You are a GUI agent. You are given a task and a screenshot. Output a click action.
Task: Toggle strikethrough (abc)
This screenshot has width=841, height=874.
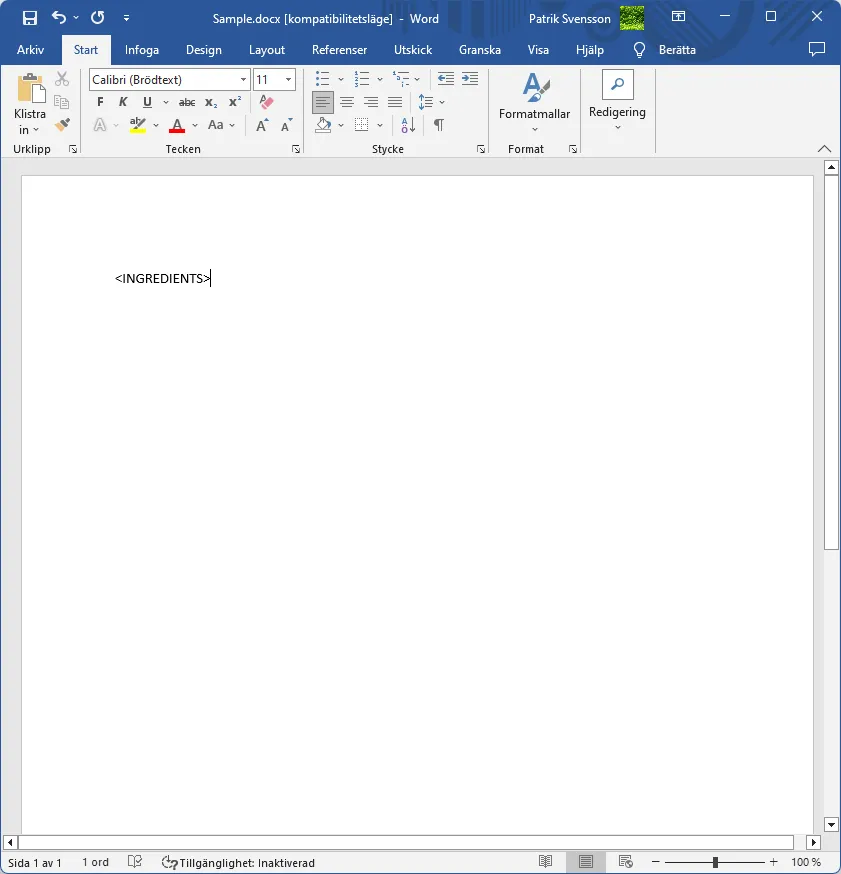pos(187,103)
